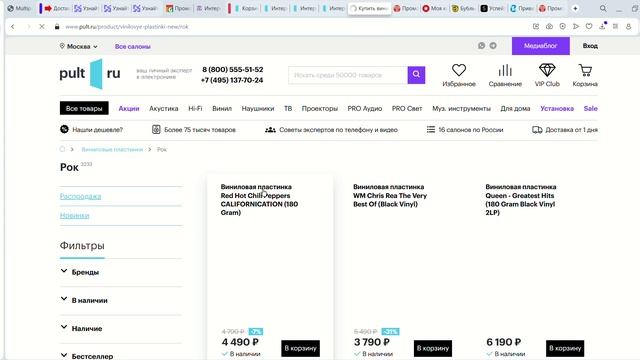The width and height of the screenshot is (640, 360).
Task: Open the Hi-Fi category
Action: (x=195, y=109)
